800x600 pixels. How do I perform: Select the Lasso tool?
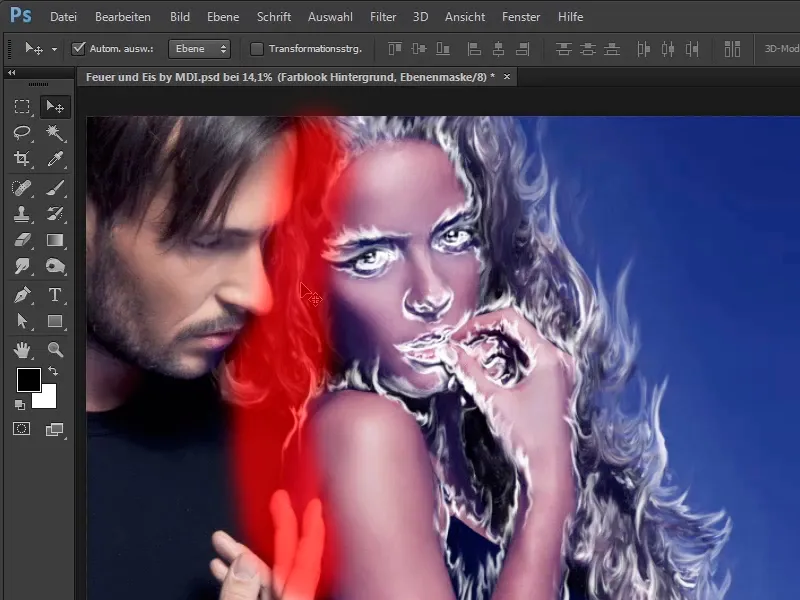[21, 133]
